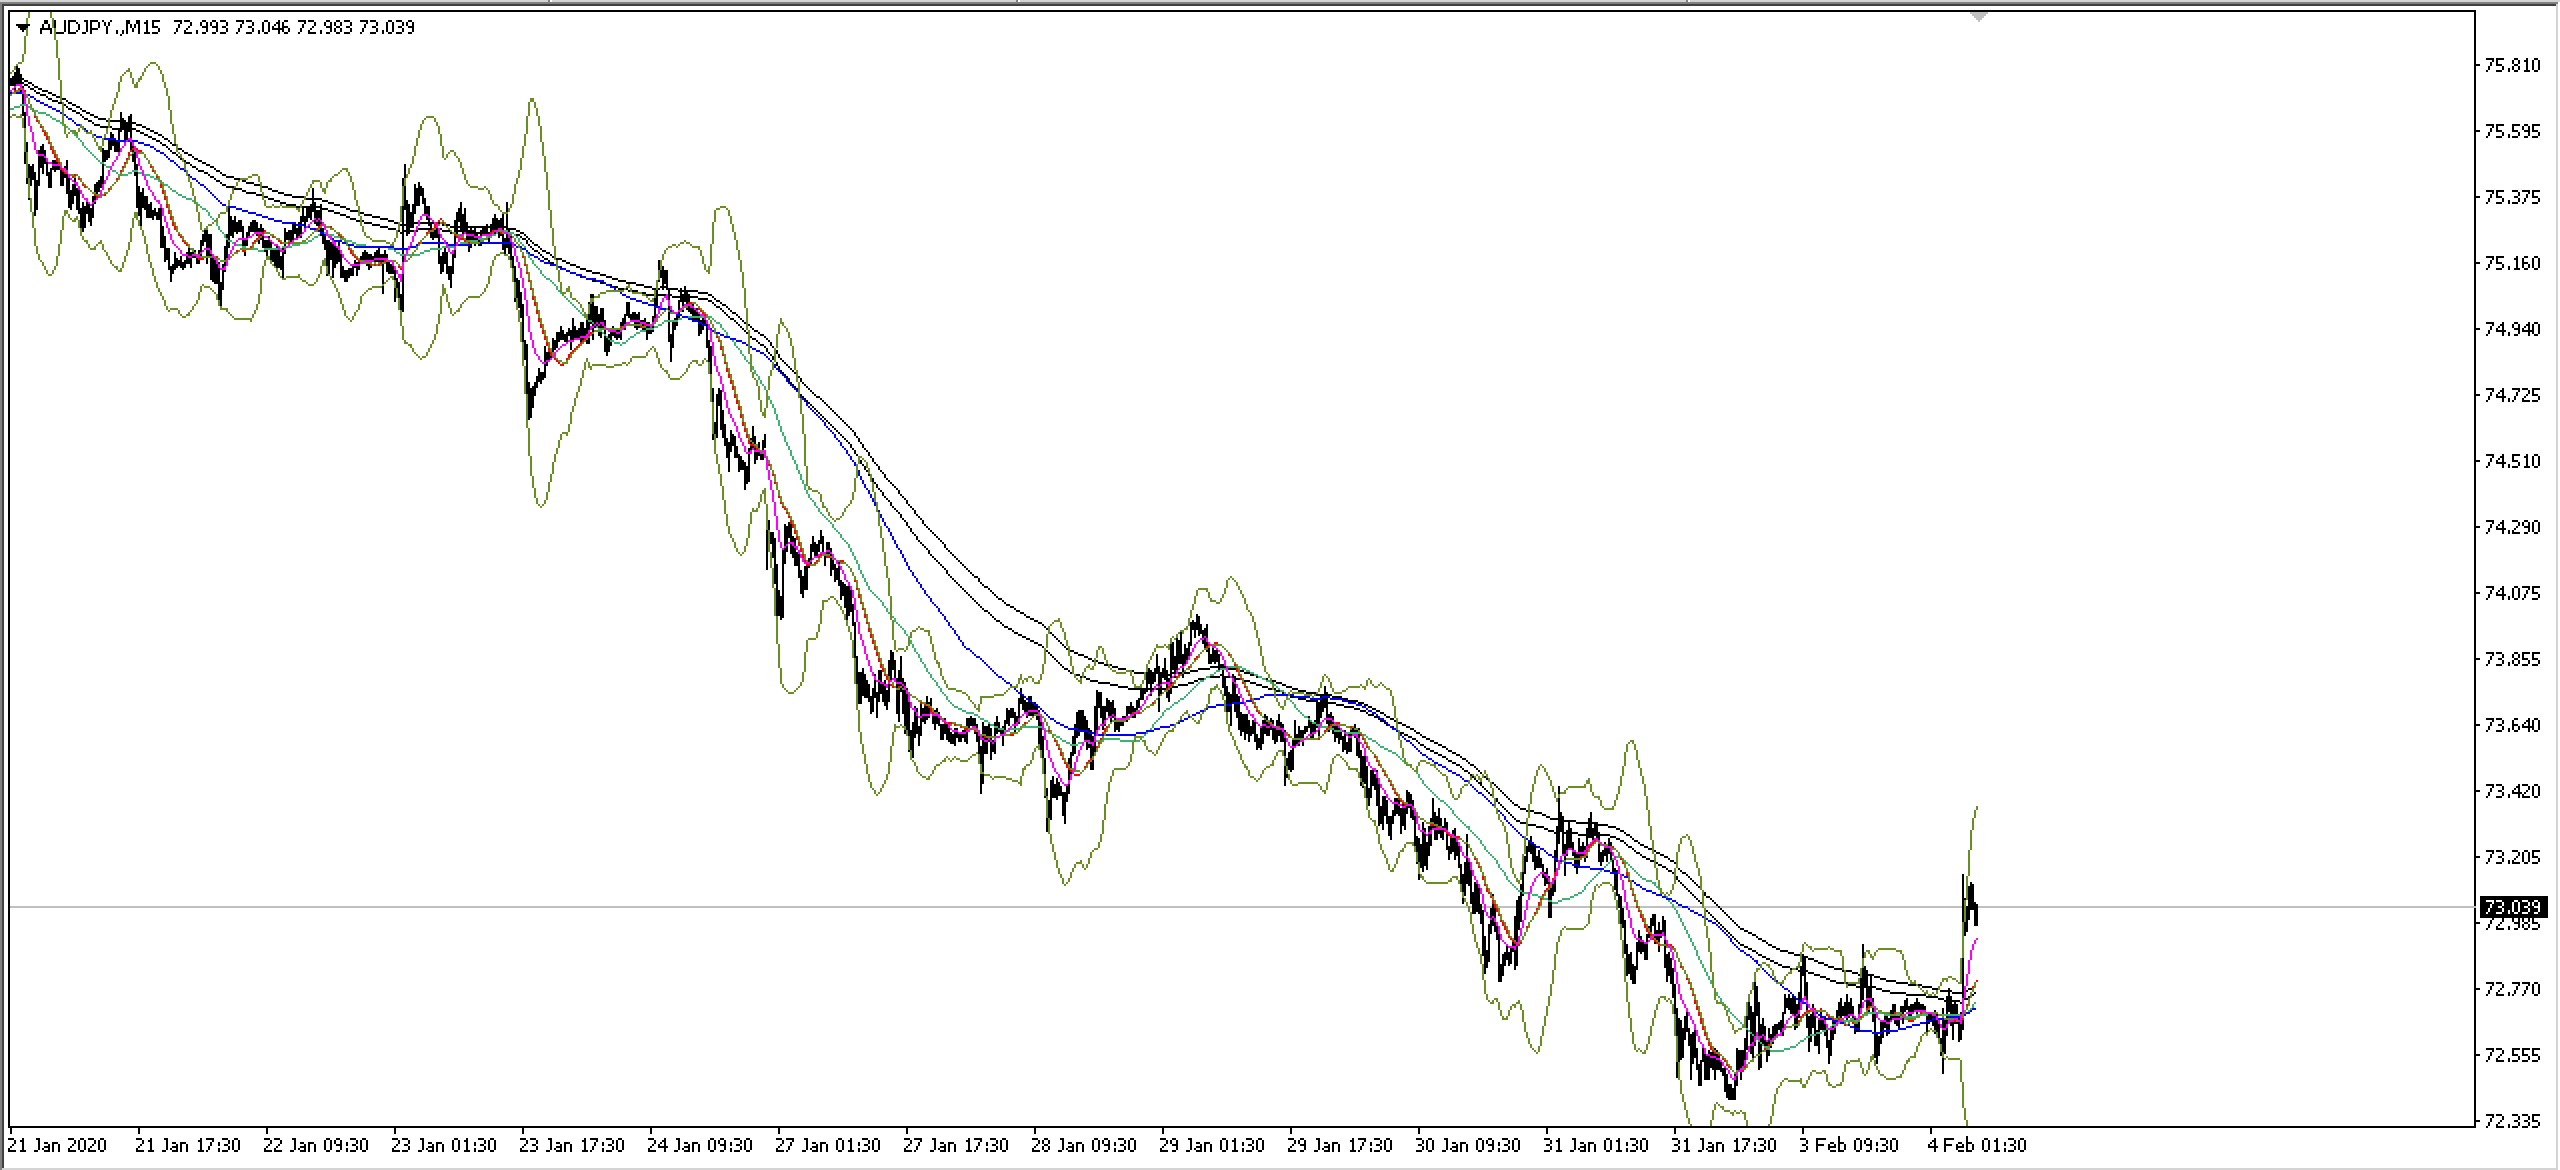The image size is (2560, 1170).
Task: Click the AUDJPY,M15 symbol label
Action: pyautogui.click(x=100, y=28)
